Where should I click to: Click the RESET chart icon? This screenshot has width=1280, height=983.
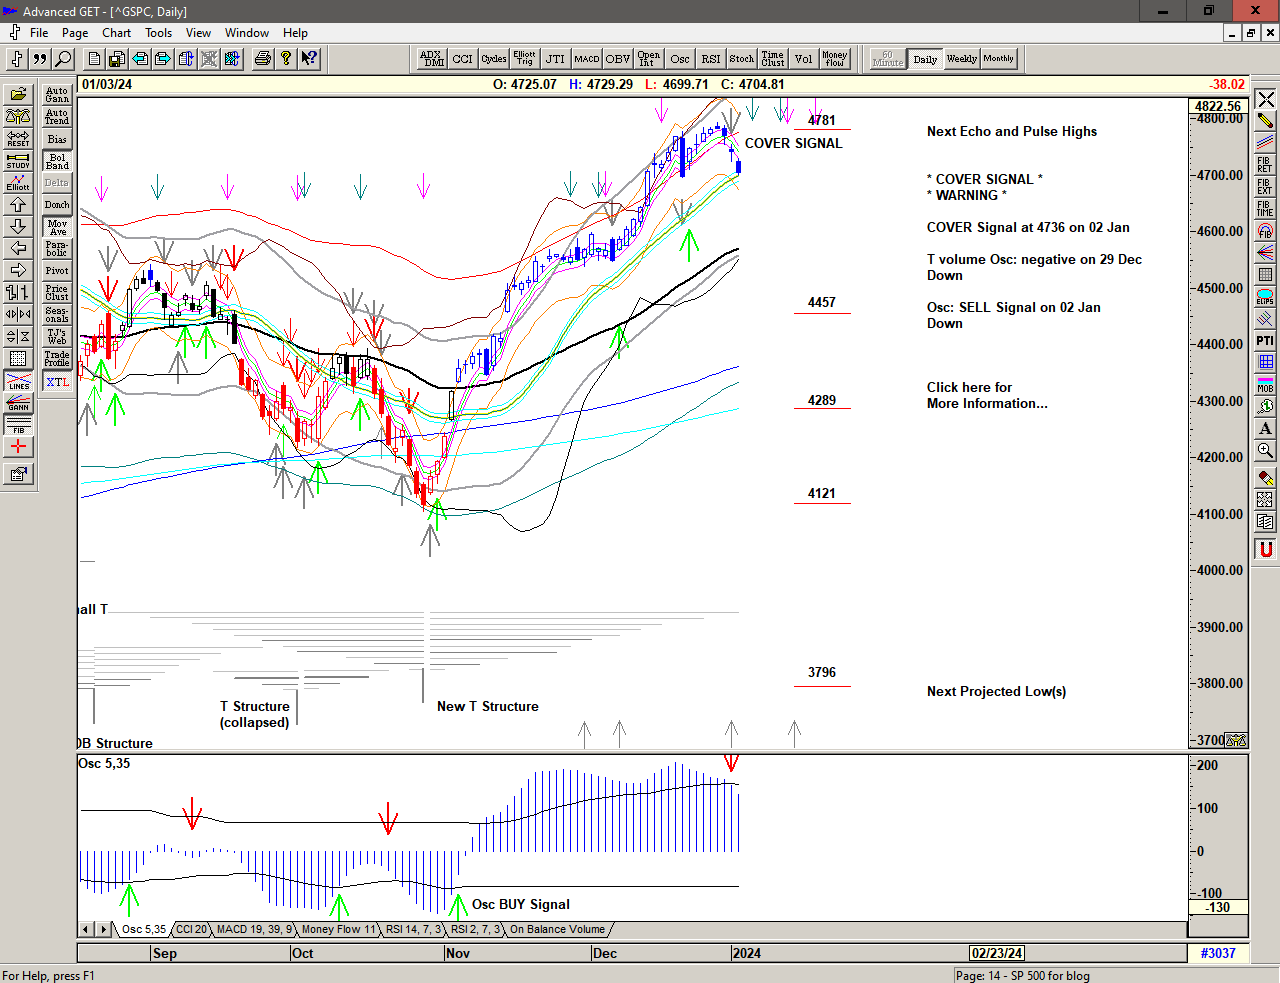[18, 138]
